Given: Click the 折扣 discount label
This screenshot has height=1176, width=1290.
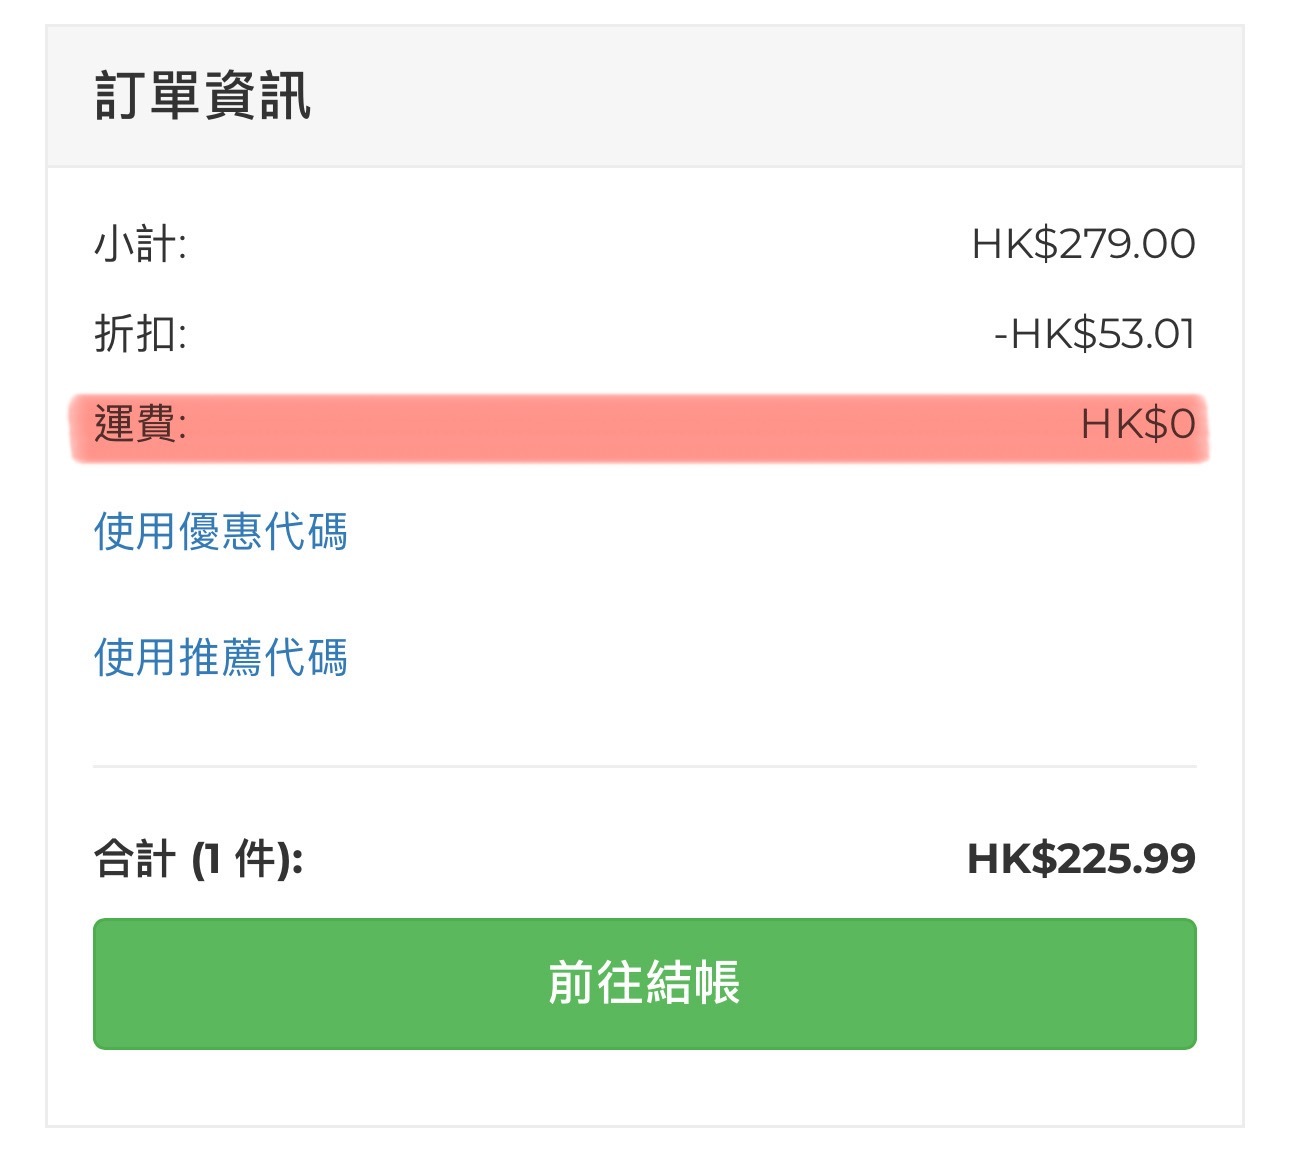Looking at the screenshot, I should [140, 333].
